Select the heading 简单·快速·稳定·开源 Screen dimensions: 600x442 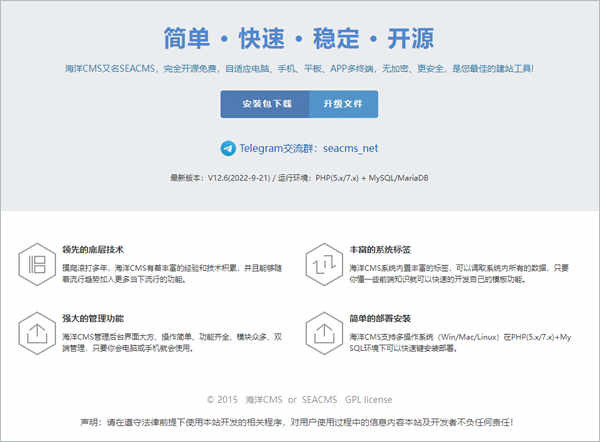point(299,39)
